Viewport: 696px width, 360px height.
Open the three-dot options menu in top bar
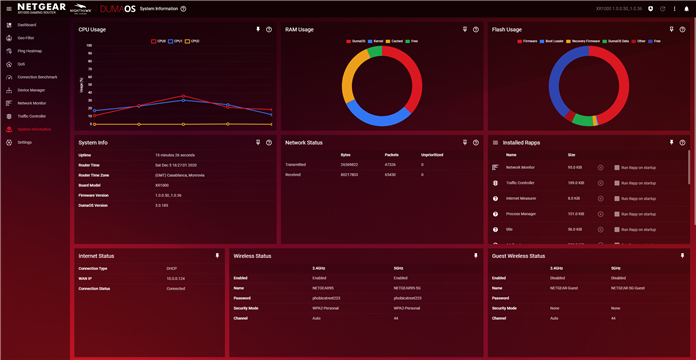click(675, 9)
